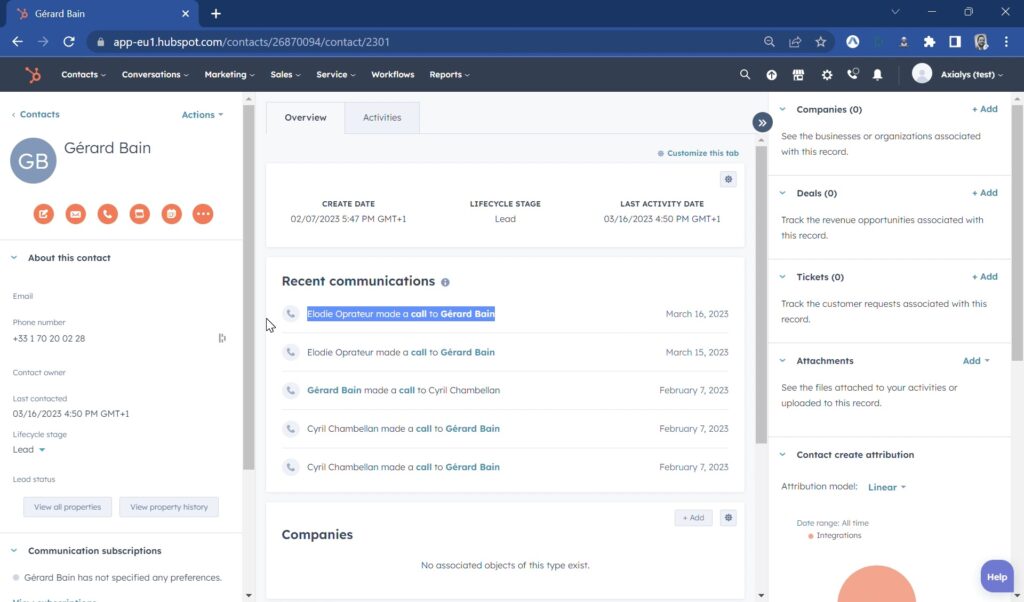1024x602 pixels.
Task: Open HubSpot settings gear in navbar
Action: 827,75
